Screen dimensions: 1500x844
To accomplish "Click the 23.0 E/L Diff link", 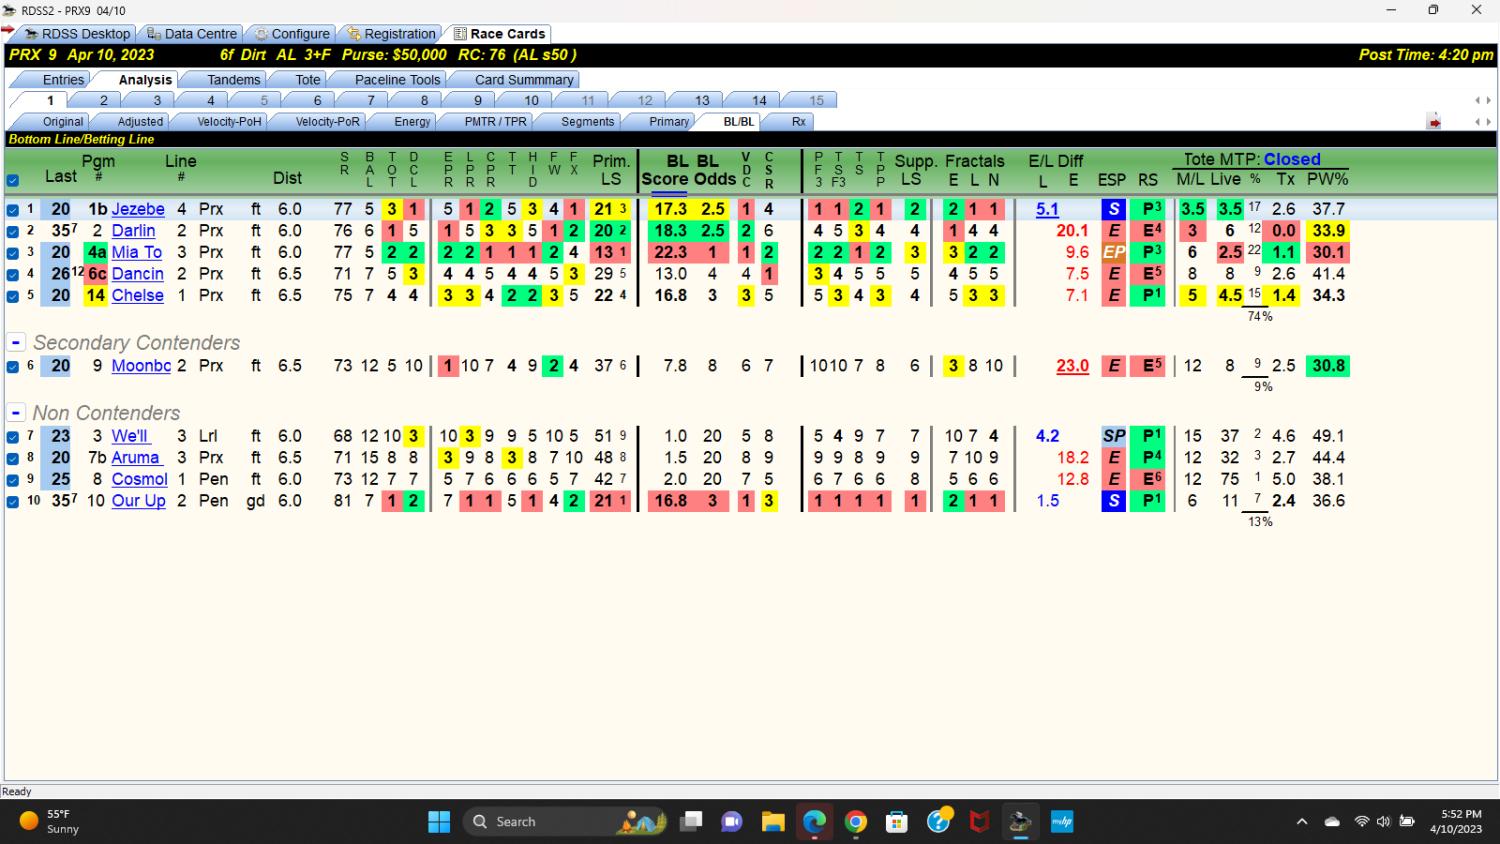I will click(x=1072, y=366).
